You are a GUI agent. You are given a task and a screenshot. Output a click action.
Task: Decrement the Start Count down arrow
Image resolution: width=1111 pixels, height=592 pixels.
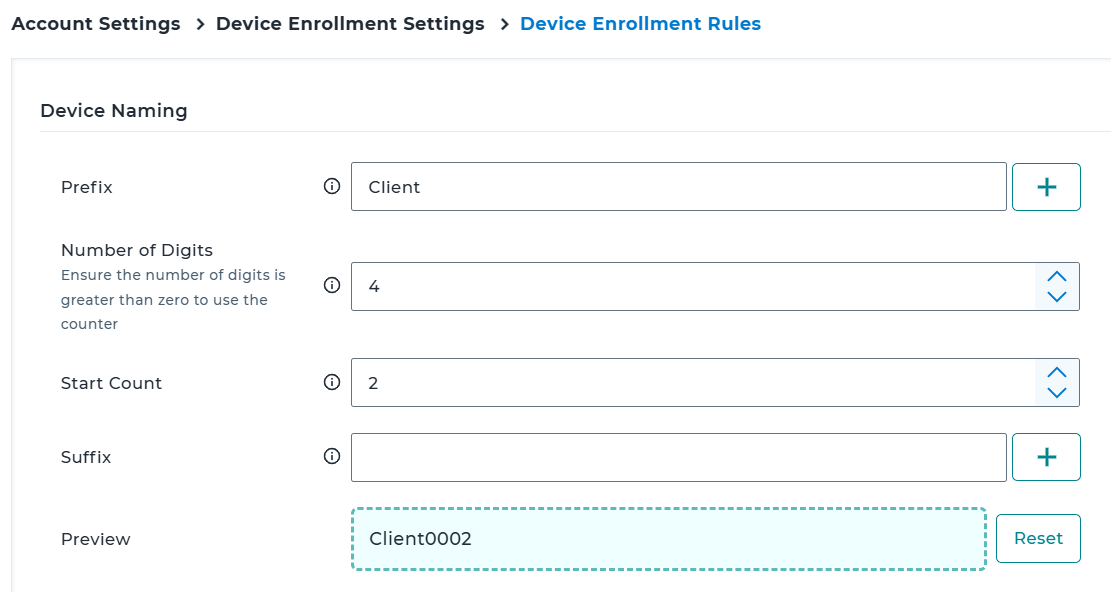pos(1057,393)
